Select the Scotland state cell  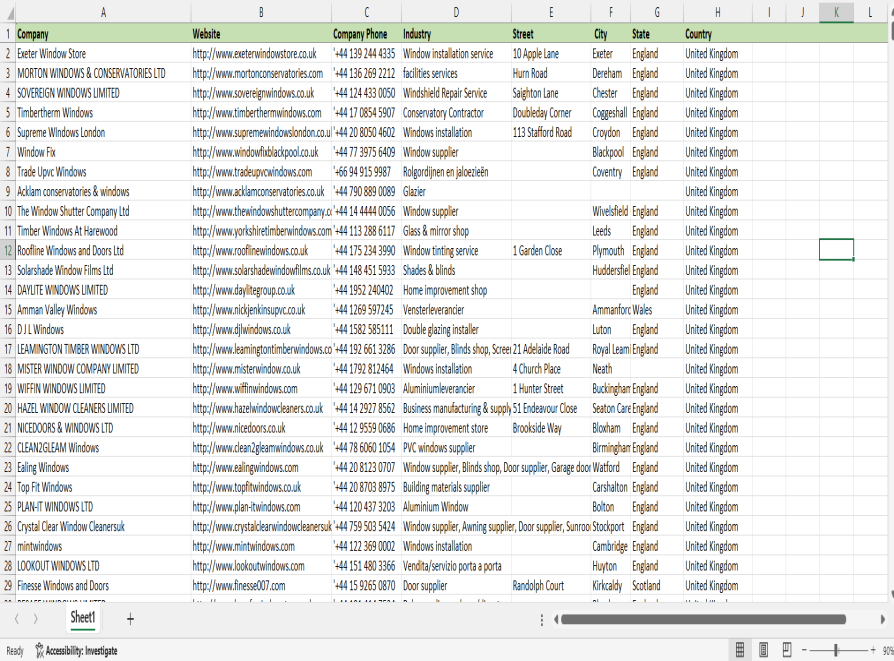pyautogui.click(x=646, y=586)
